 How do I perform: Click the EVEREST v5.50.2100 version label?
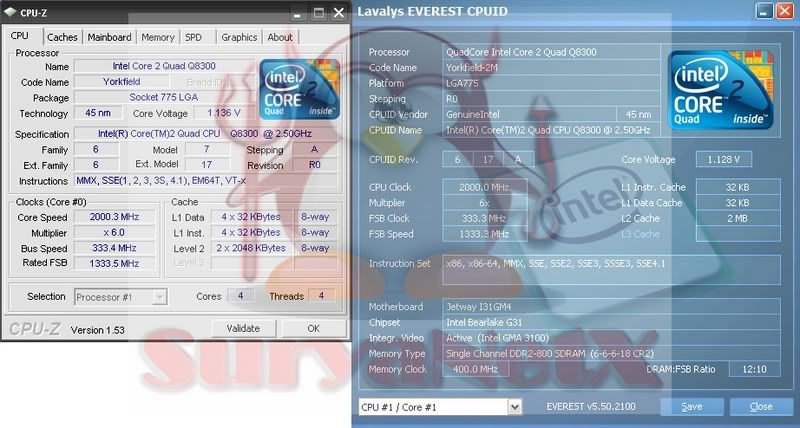pos(591,407)
